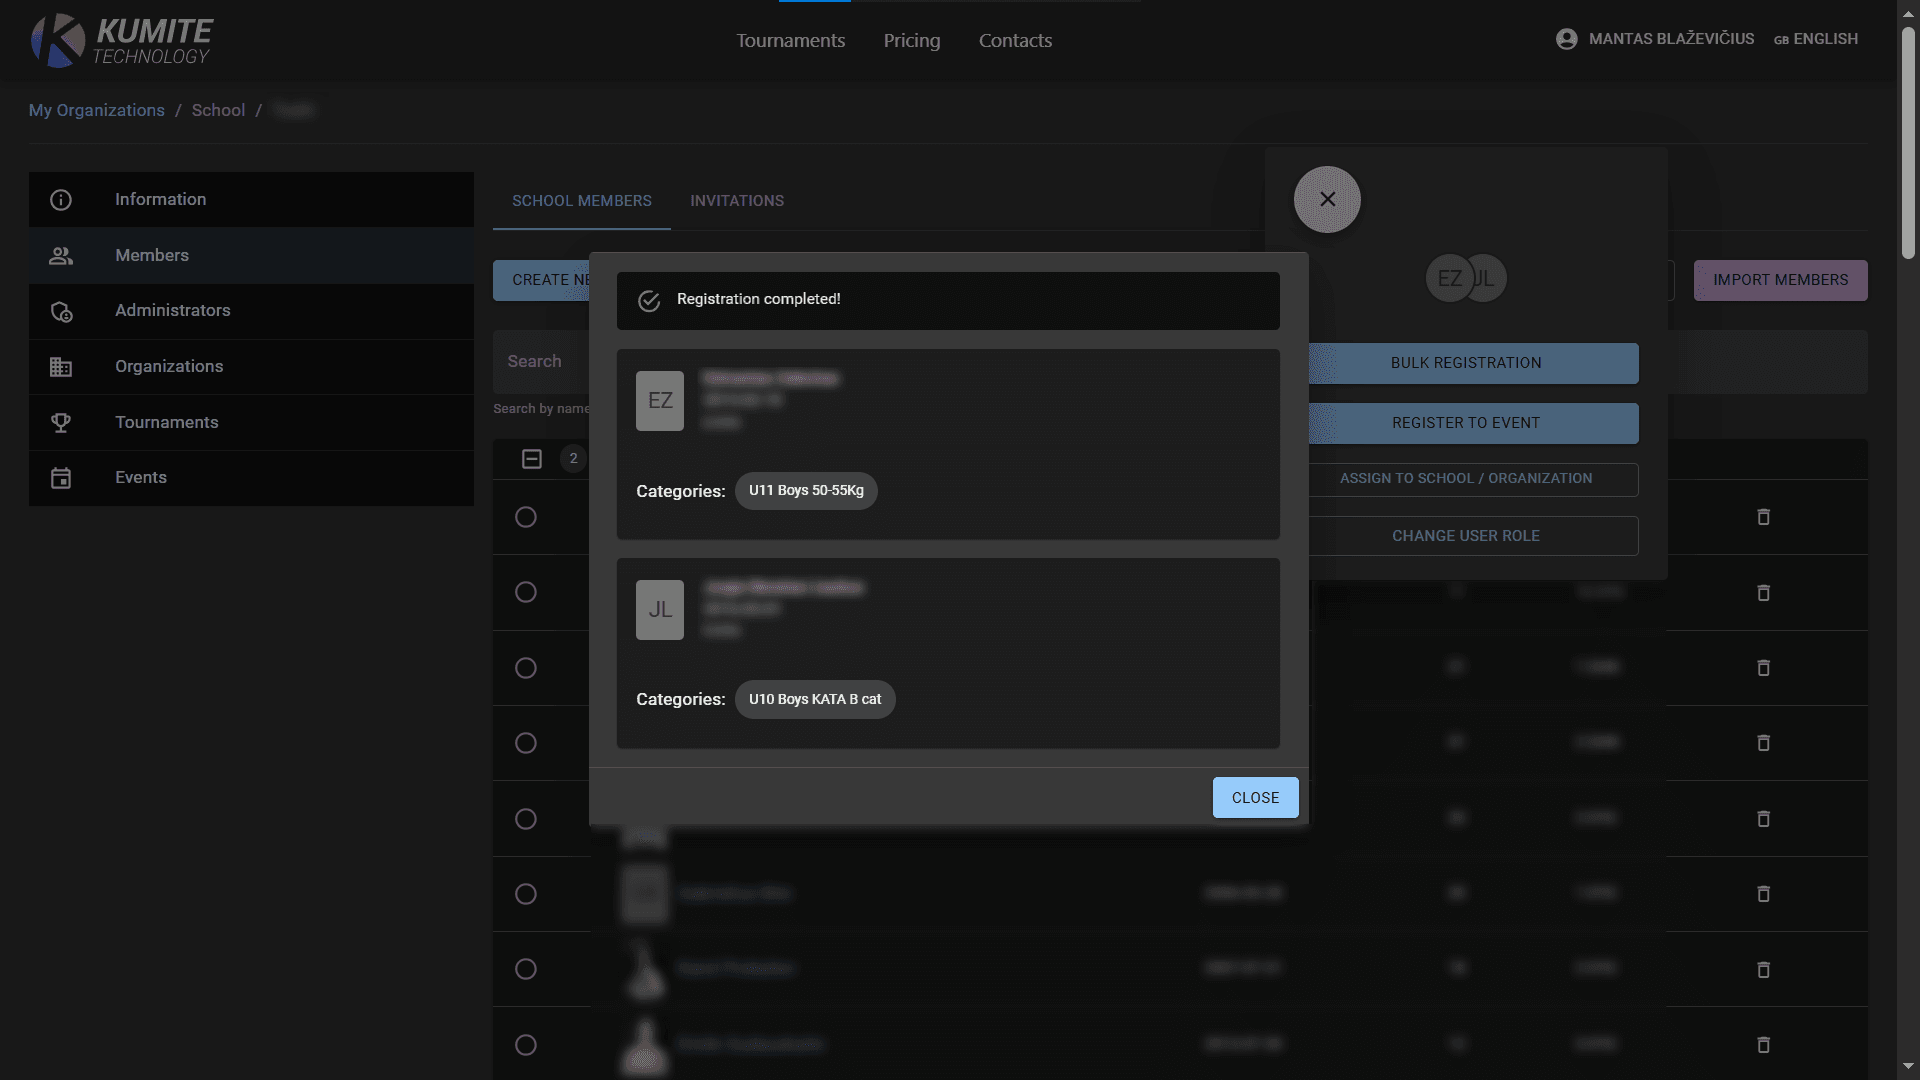Close the registration dialog with CLOSE

pos(1255,797)
